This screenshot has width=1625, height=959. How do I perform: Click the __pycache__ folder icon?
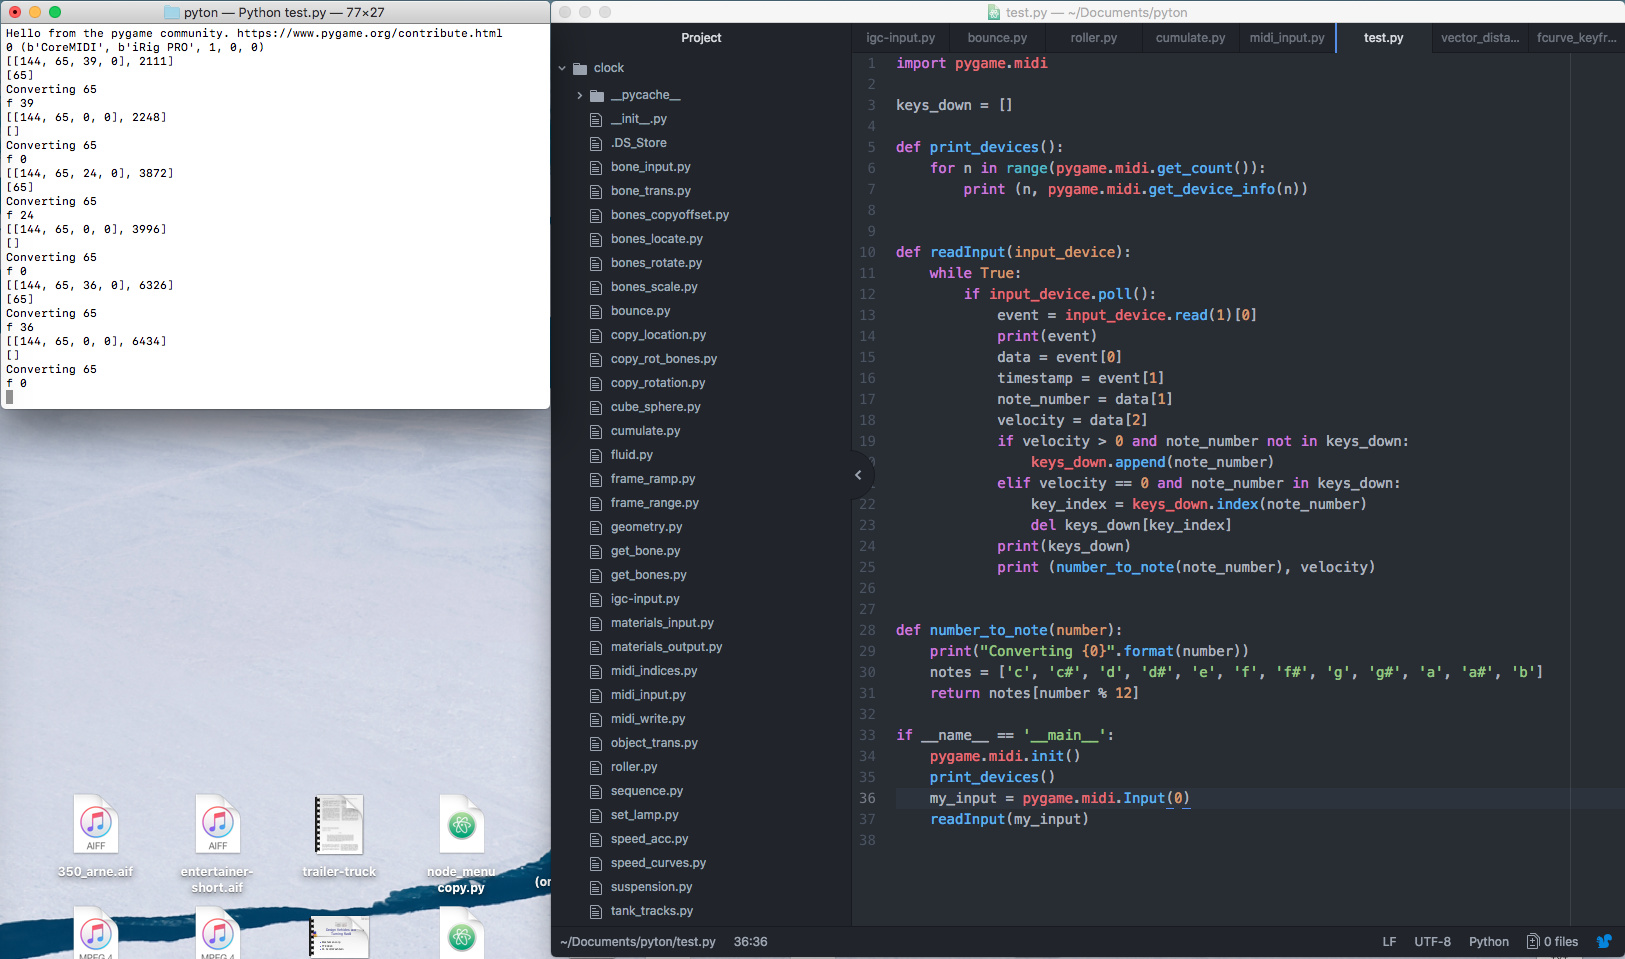click(596, 95)
